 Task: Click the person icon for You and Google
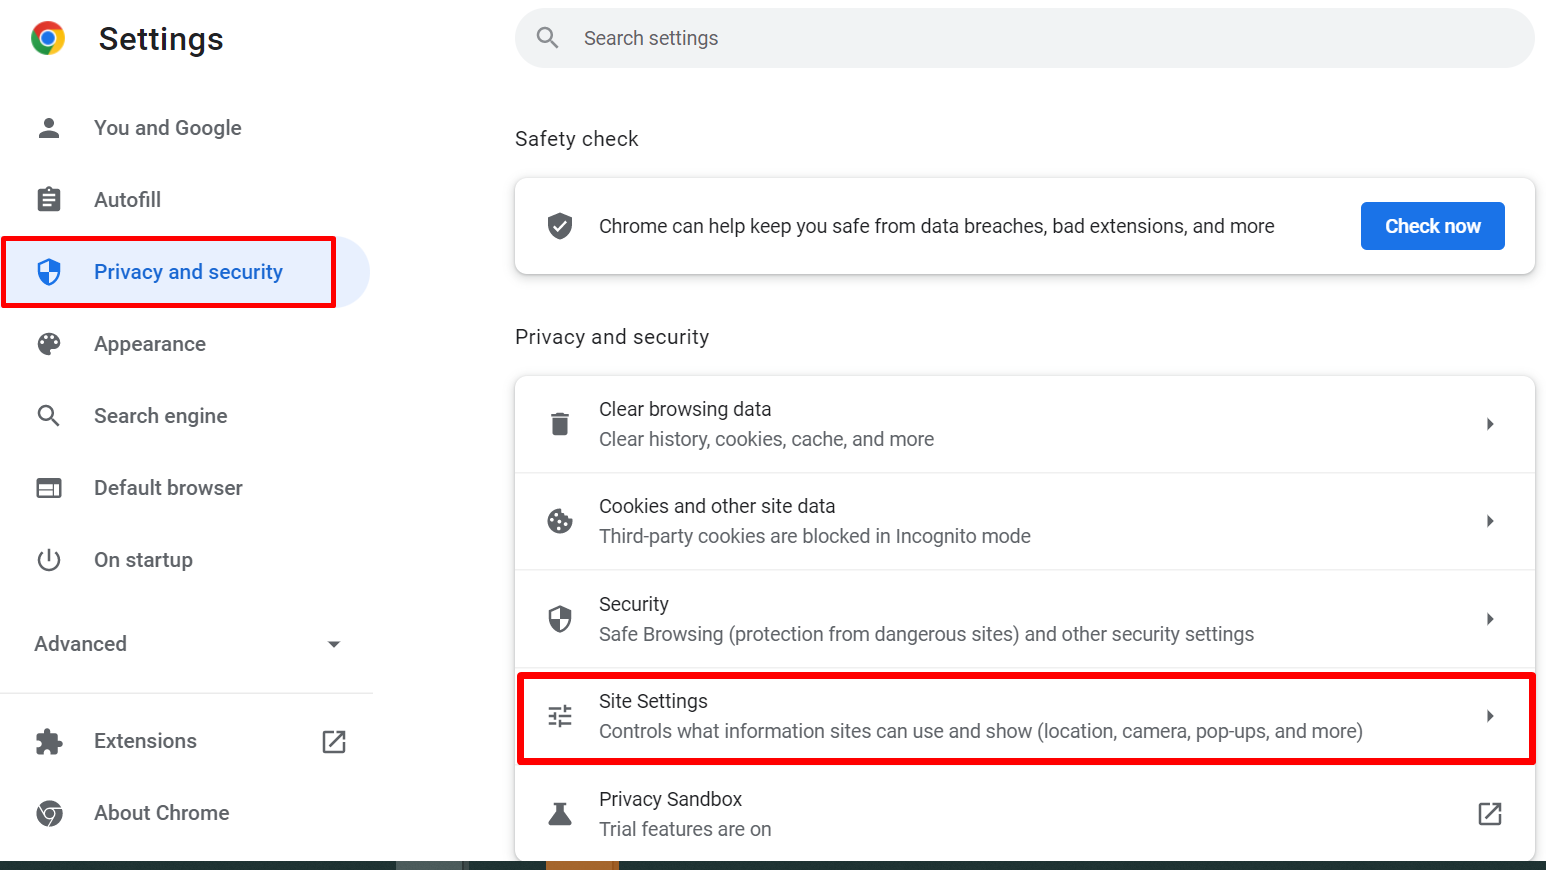tap(48, 128)
